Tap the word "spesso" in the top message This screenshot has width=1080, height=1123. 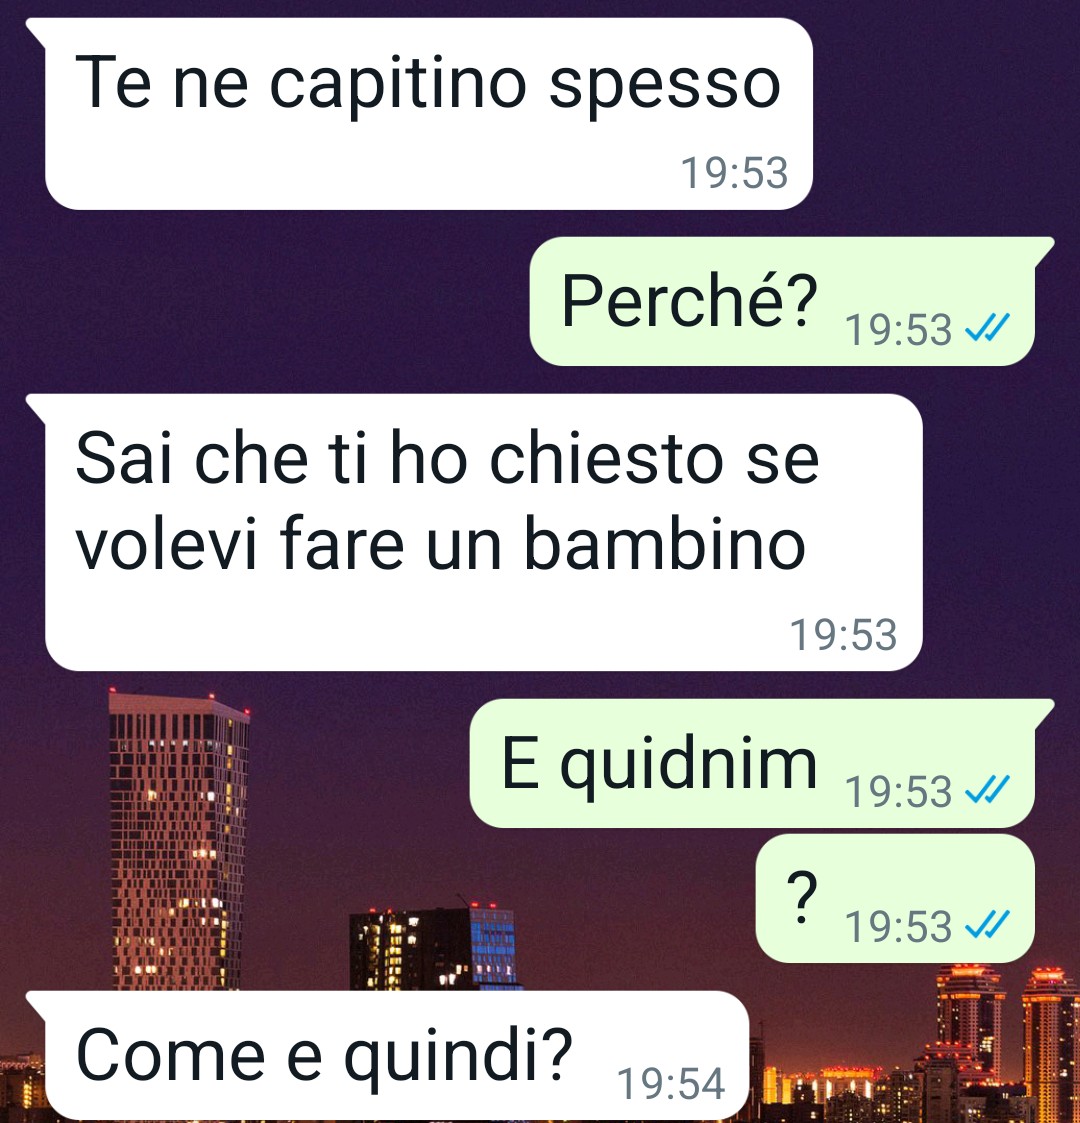(665, 86)
